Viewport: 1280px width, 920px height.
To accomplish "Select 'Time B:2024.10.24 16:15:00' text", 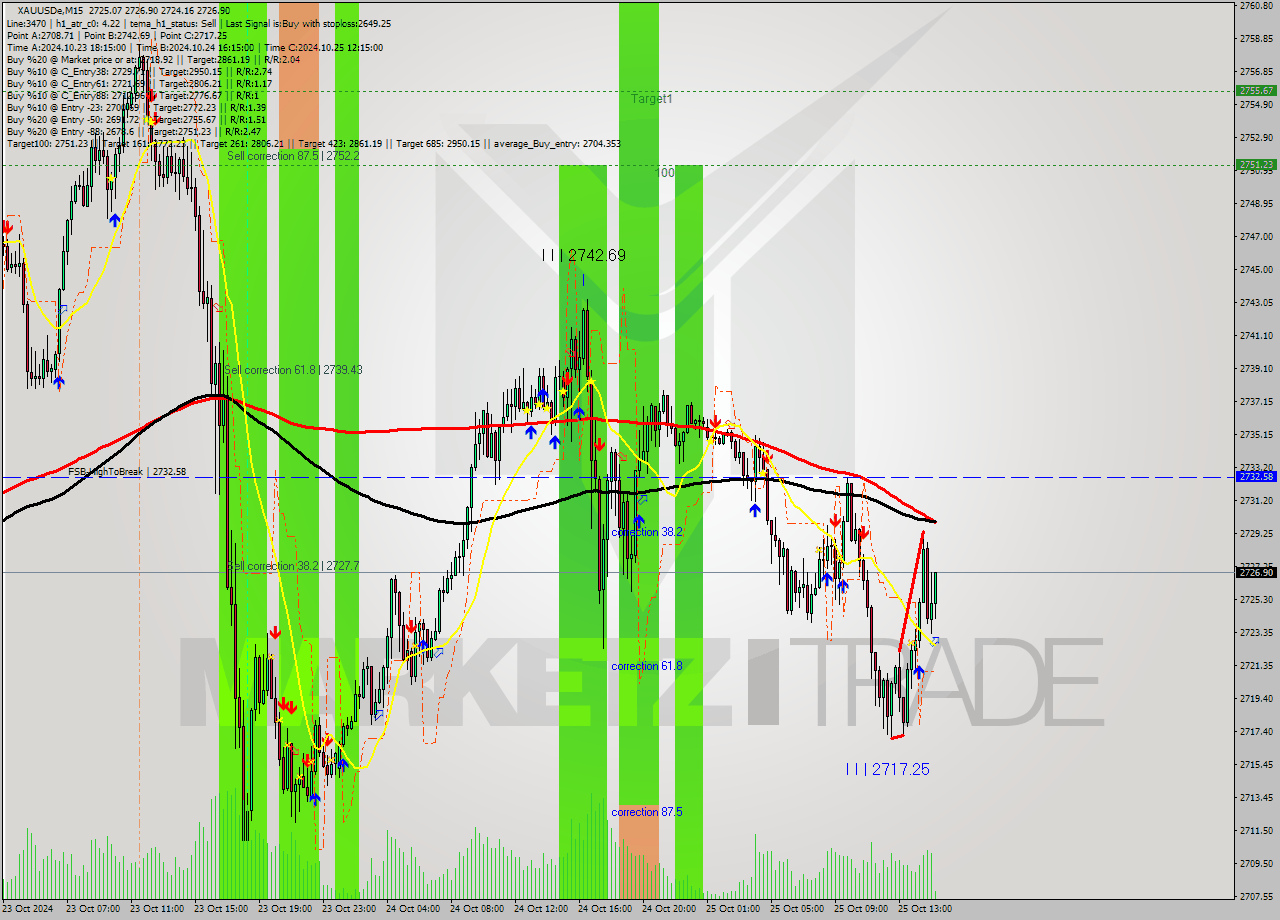I will pos(196,47).
